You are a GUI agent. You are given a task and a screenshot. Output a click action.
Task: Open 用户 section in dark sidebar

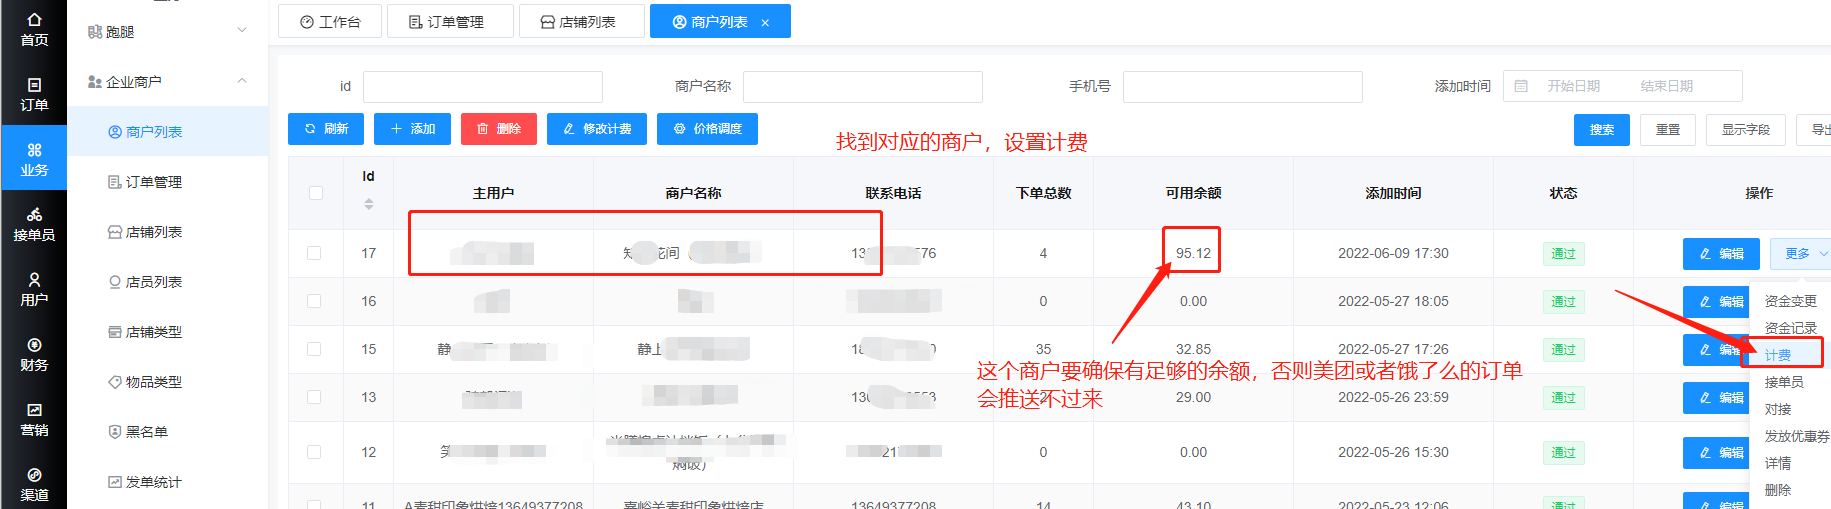pyautogui.click(x=34, y=290)
